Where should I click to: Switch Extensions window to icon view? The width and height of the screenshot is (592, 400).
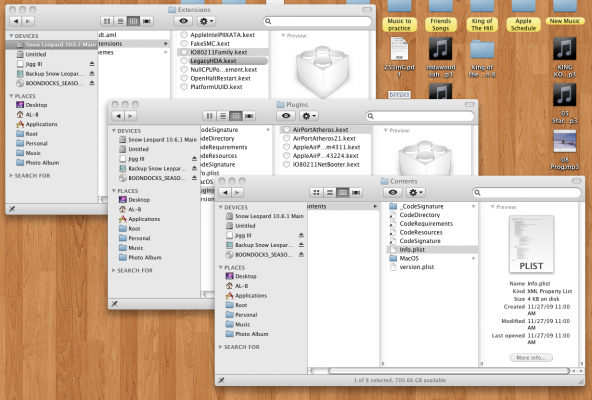[x=107, y=21]
